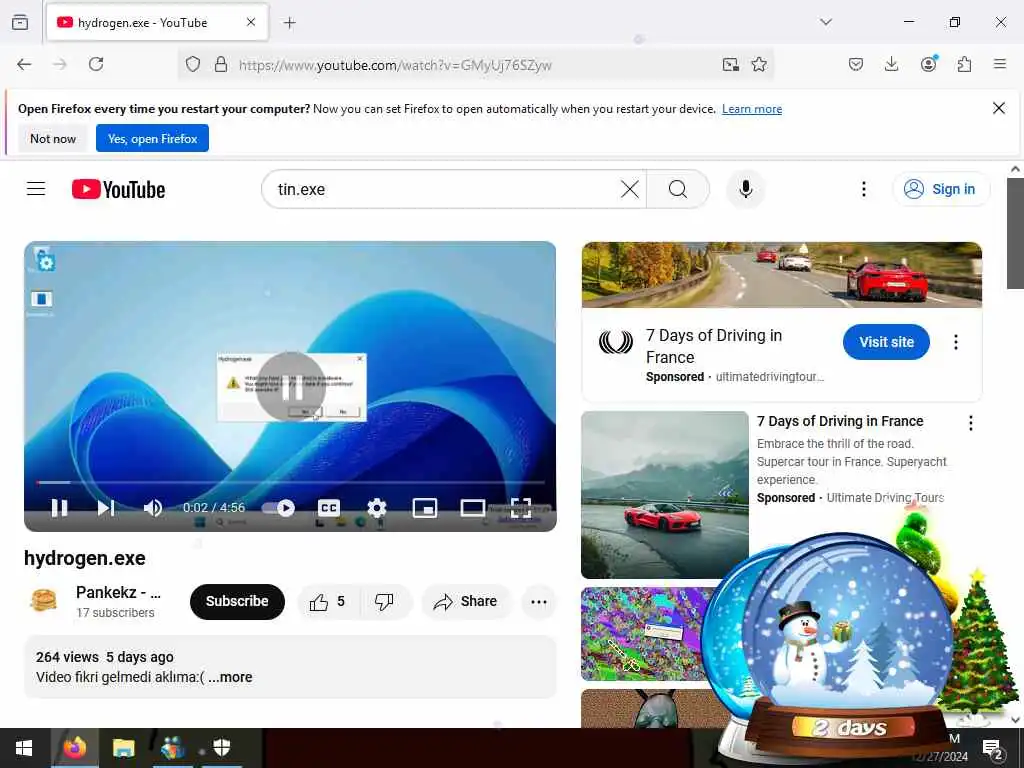Open the tracking protection shield icon
The width and height of the screenshot is (1024, 768).
point(193,64)
